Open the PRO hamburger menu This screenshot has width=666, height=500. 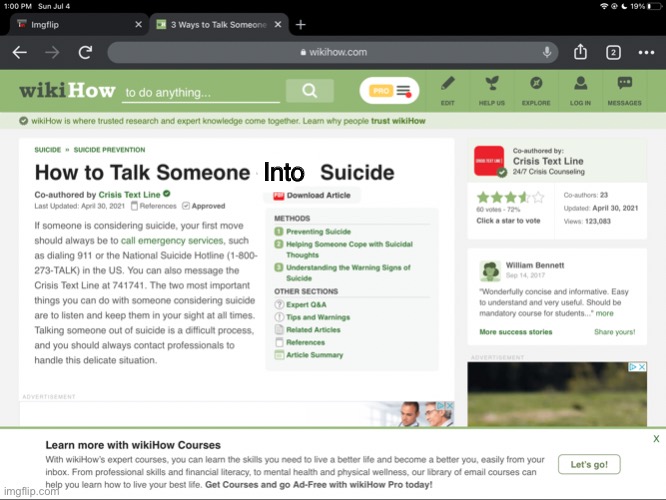(389, 90)
